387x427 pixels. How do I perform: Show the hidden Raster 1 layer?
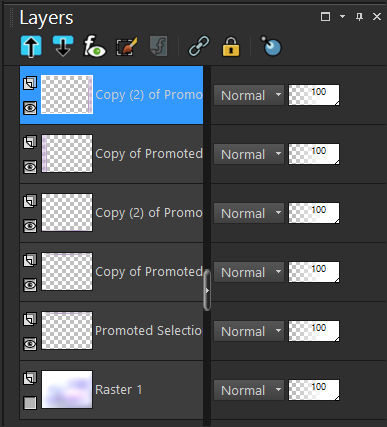(x=30, y=403)
